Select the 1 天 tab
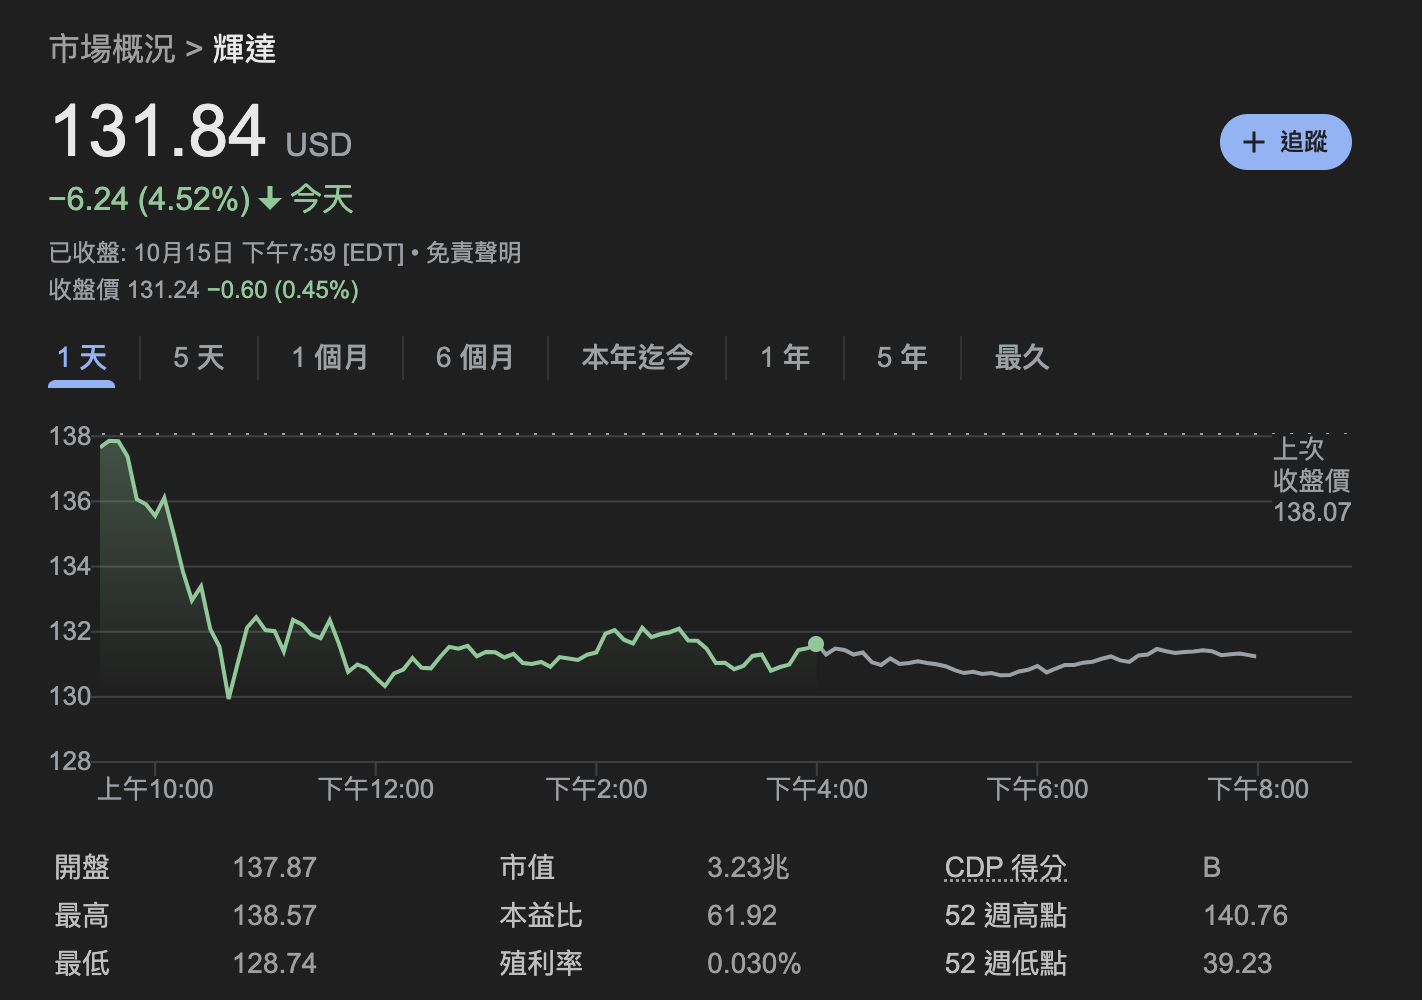1422x1000 pixels. click(82, 357)
